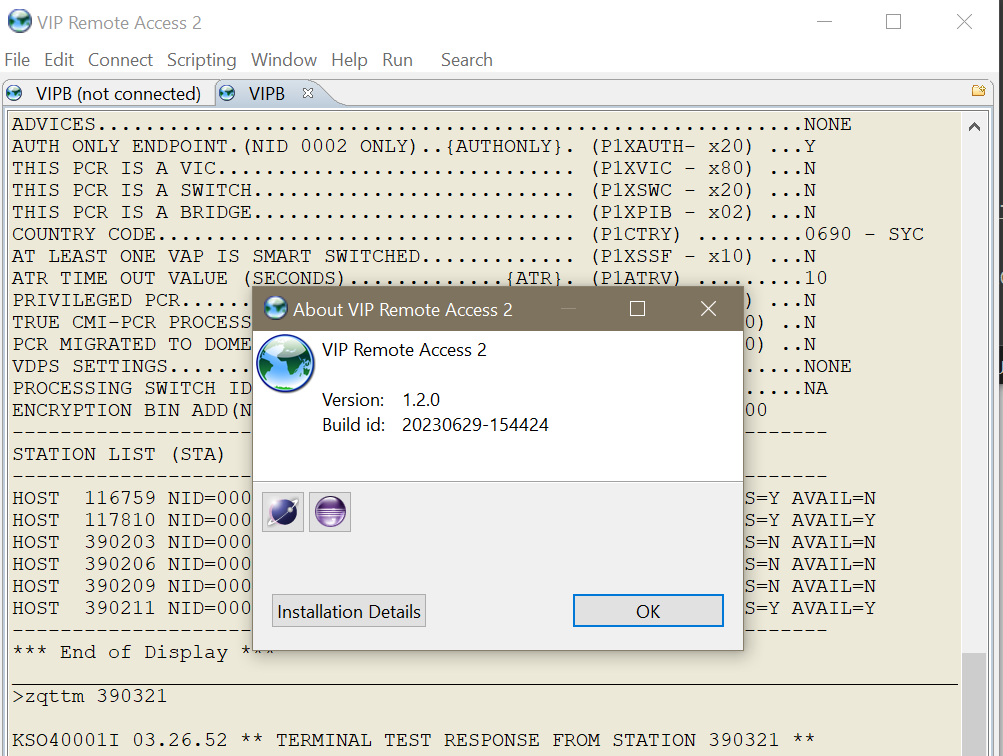Open the Connect menu

(120, 60)
